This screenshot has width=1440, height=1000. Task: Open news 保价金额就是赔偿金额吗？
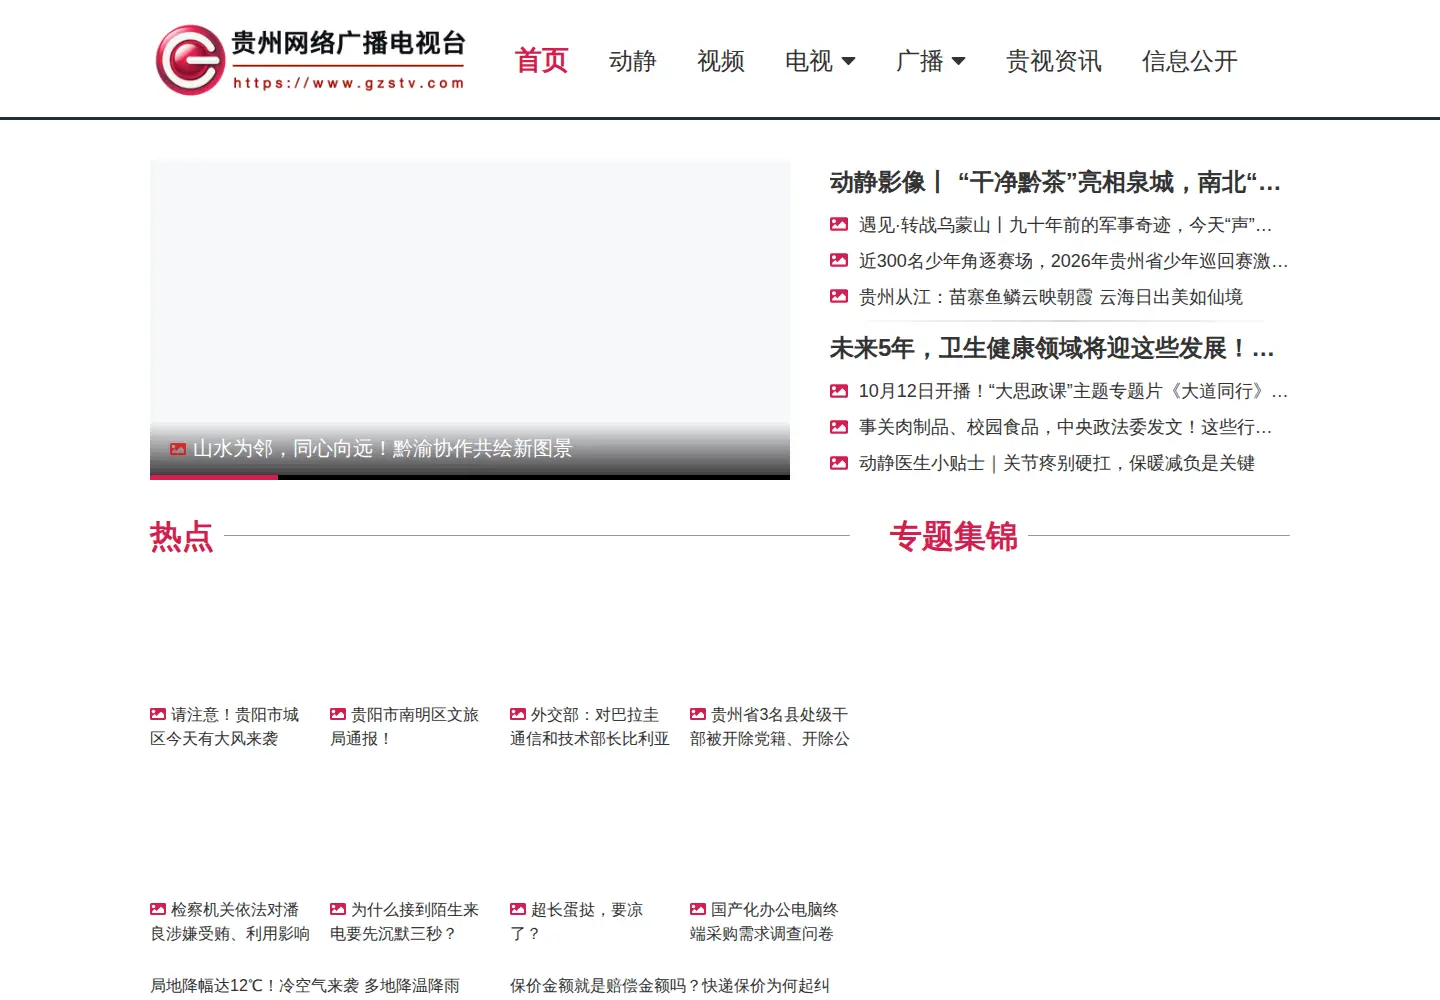coord(670,986)
